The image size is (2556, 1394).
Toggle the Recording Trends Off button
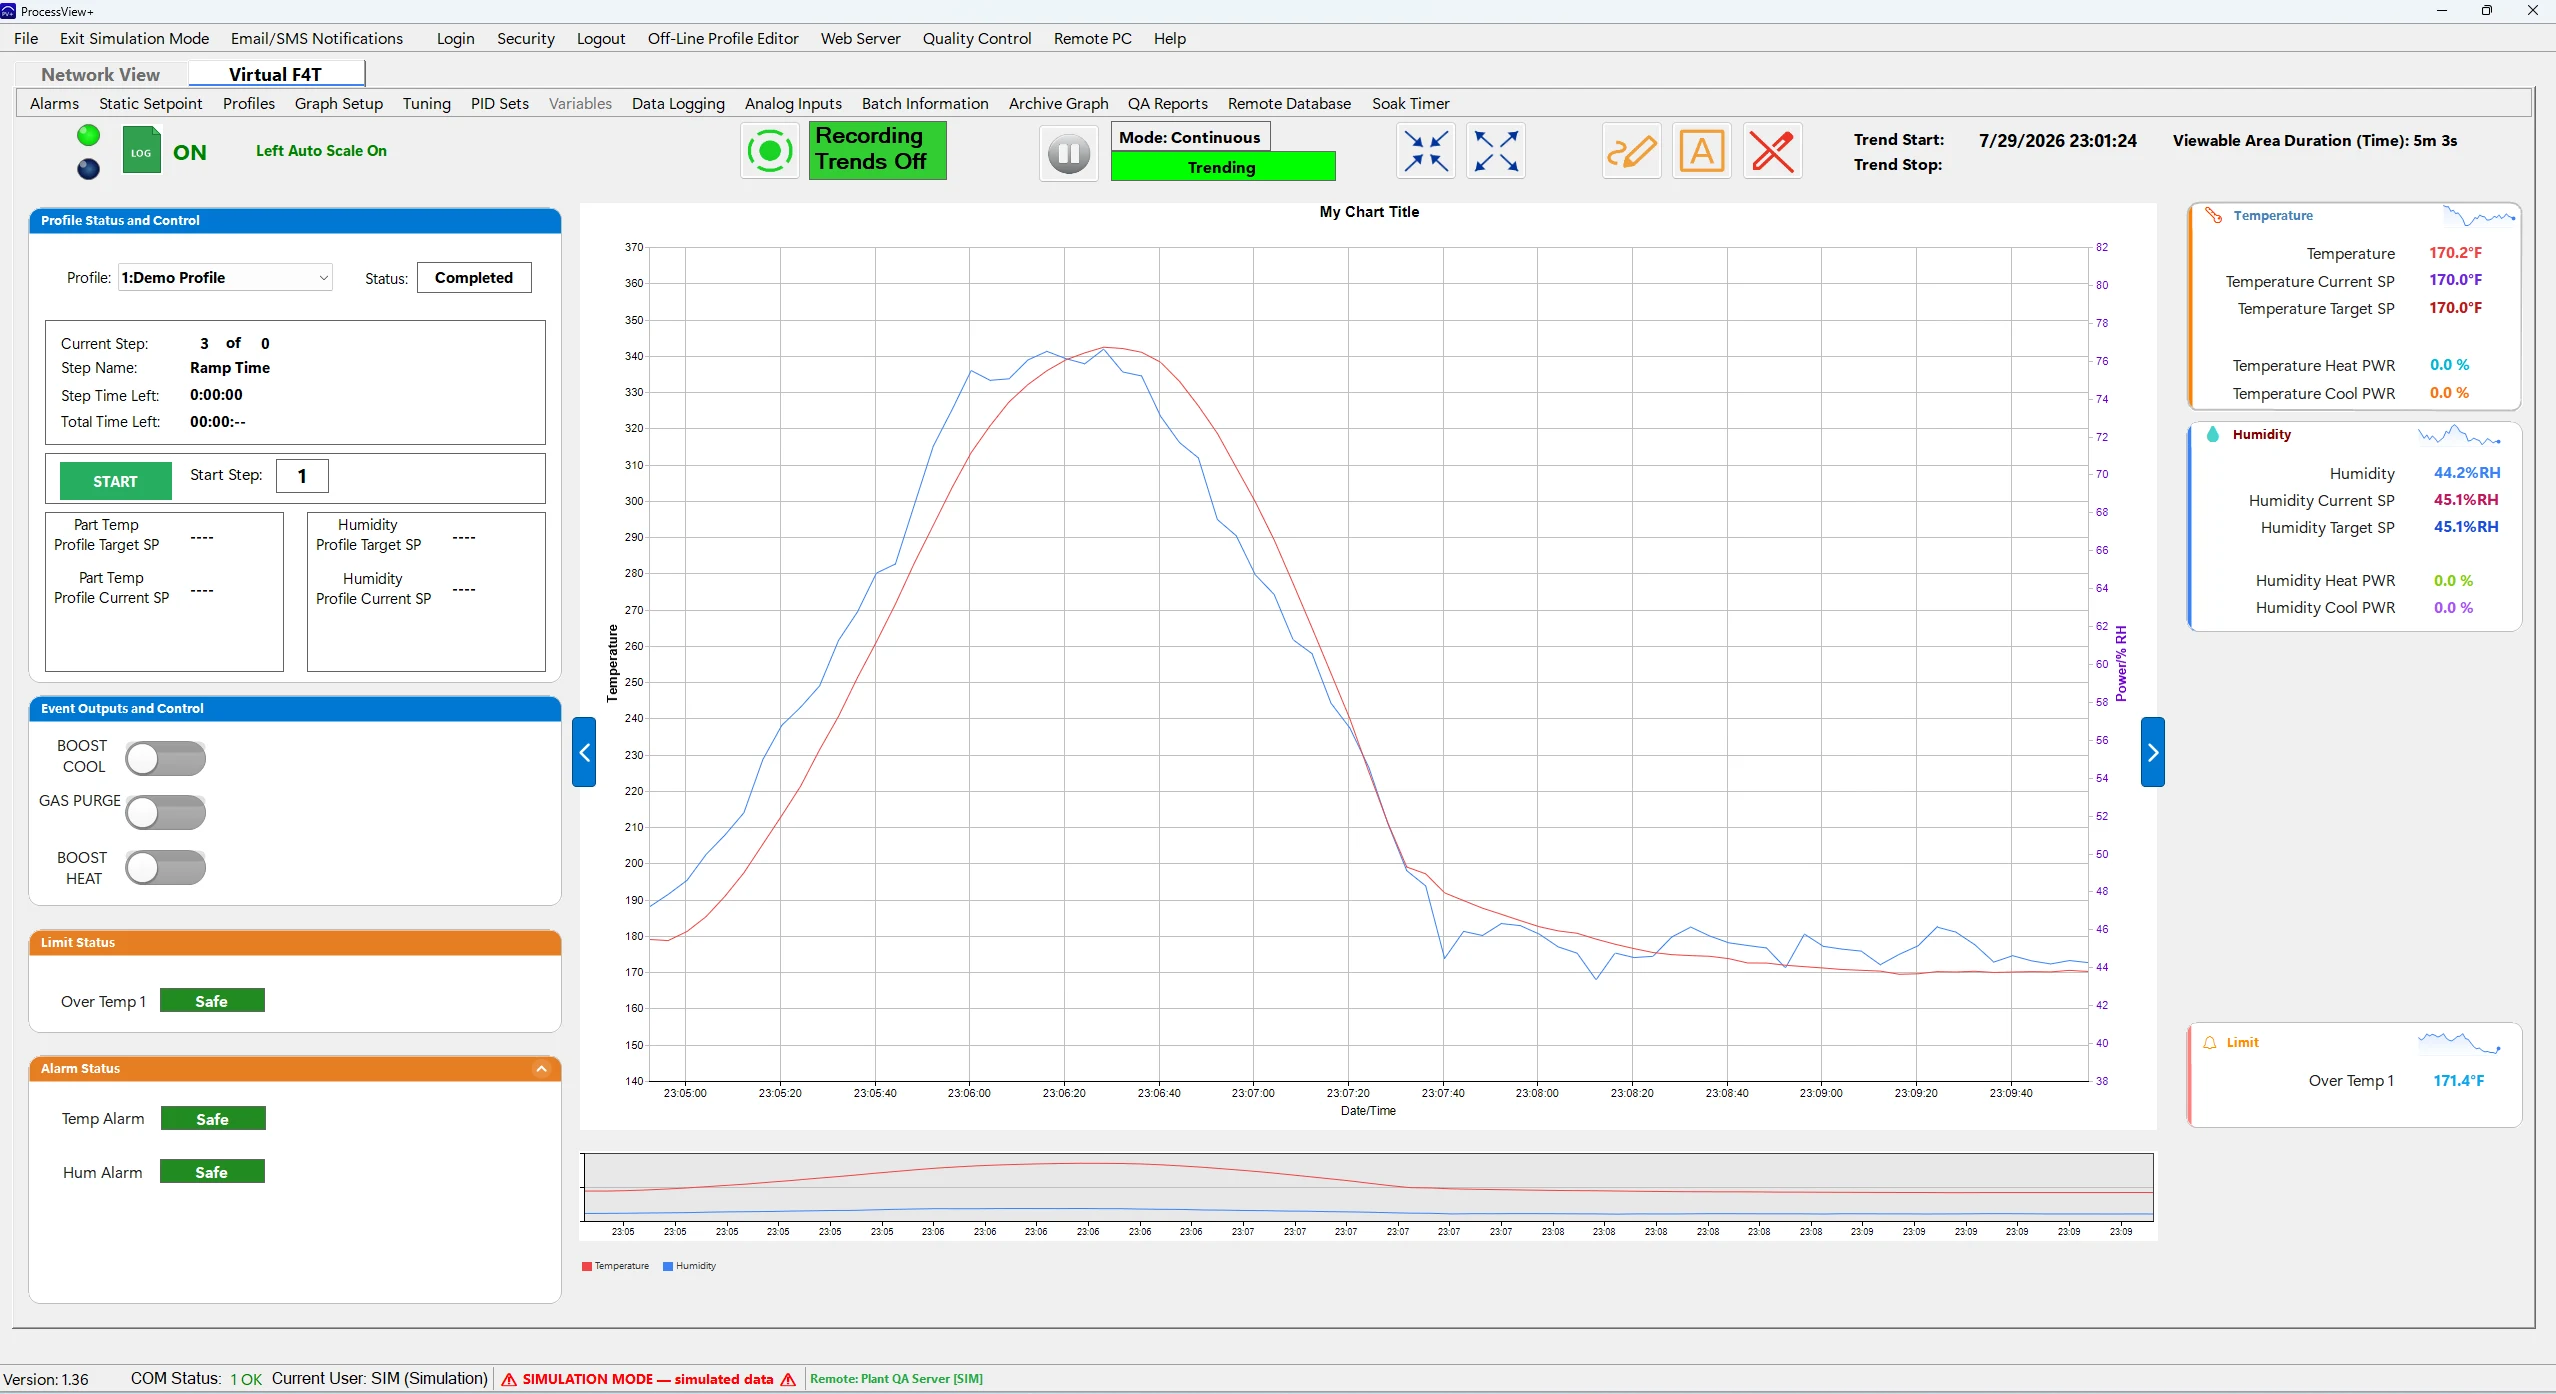877,150
